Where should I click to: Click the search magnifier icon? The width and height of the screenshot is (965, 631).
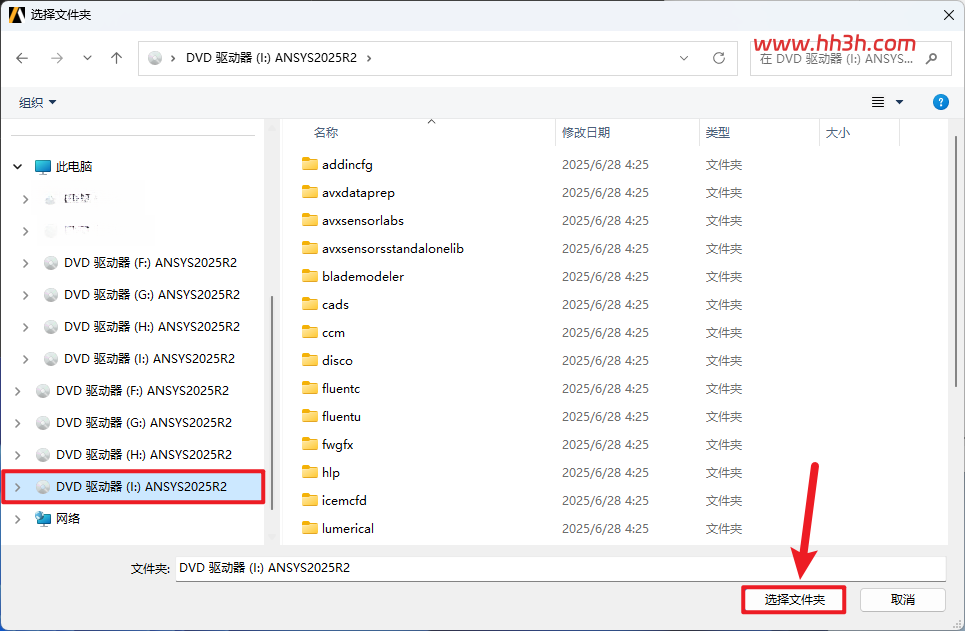coord(931,58)
